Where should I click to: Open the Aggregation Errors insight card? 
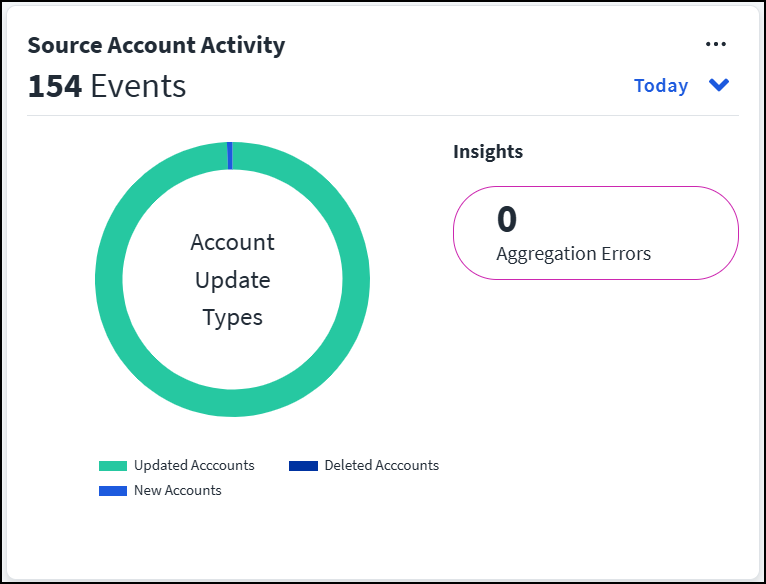pos(596,233)
